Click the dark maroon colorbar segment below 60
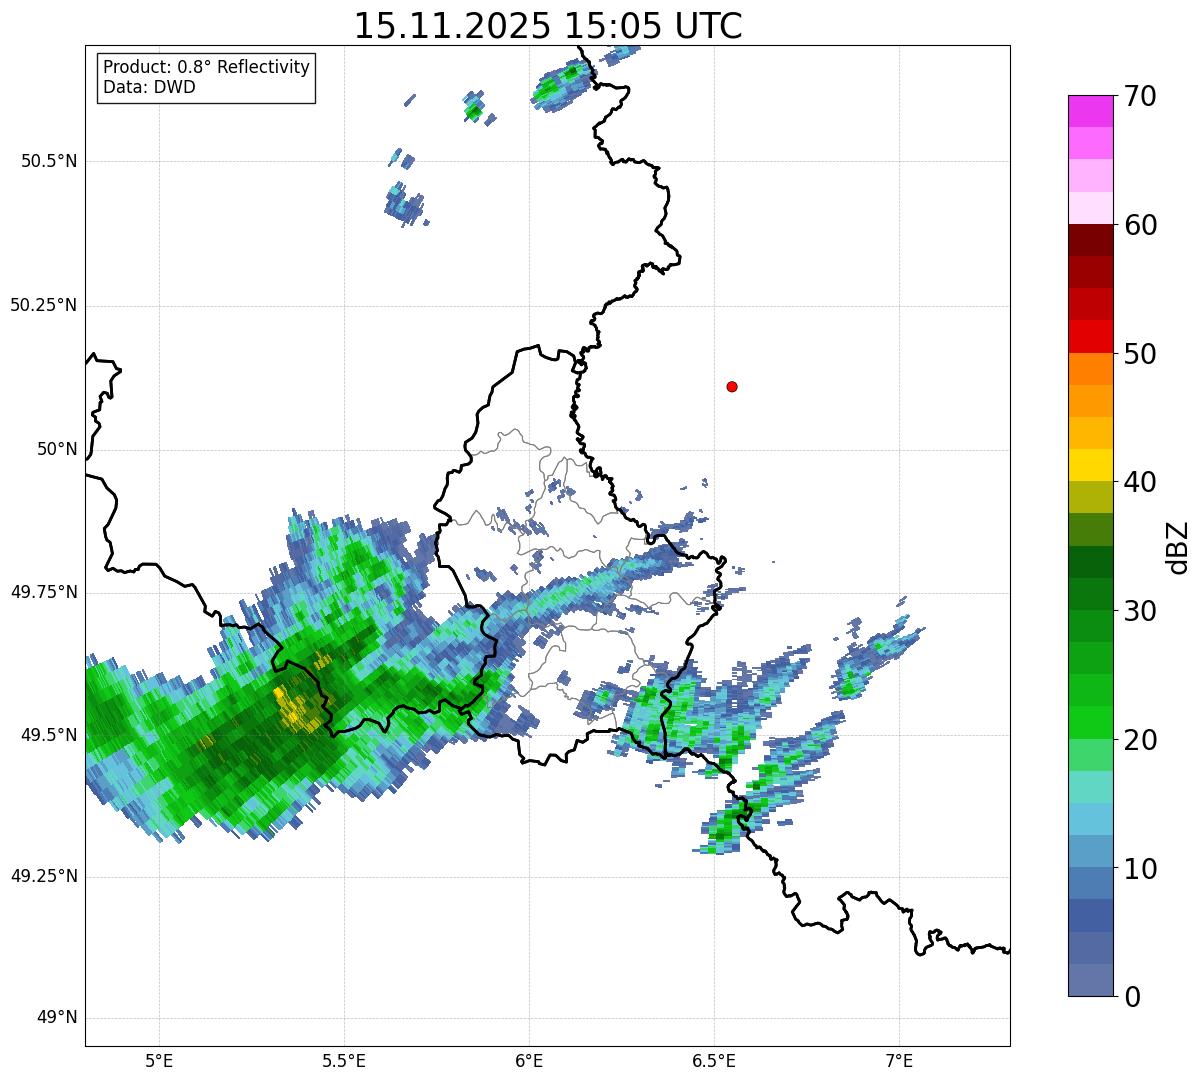 tap(1091, 240)
